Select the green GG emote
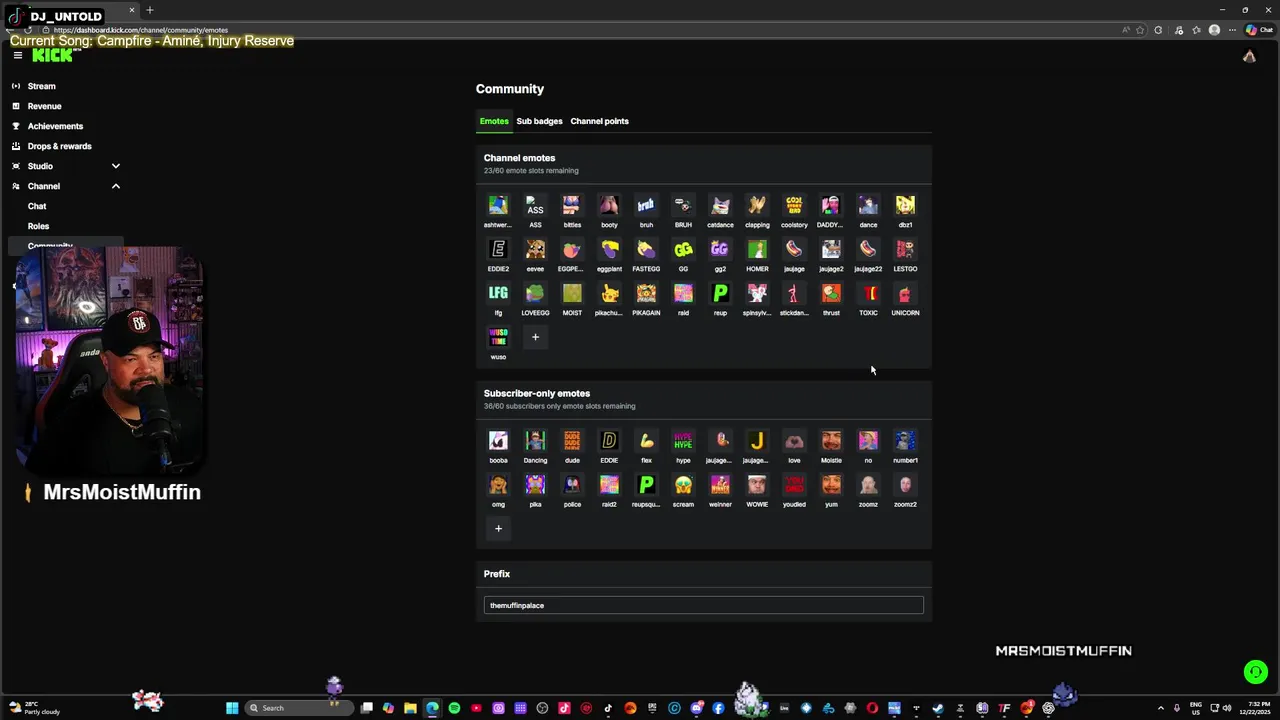The height and width of the screenshot is (720, 1280). click(x=683, y=250)
